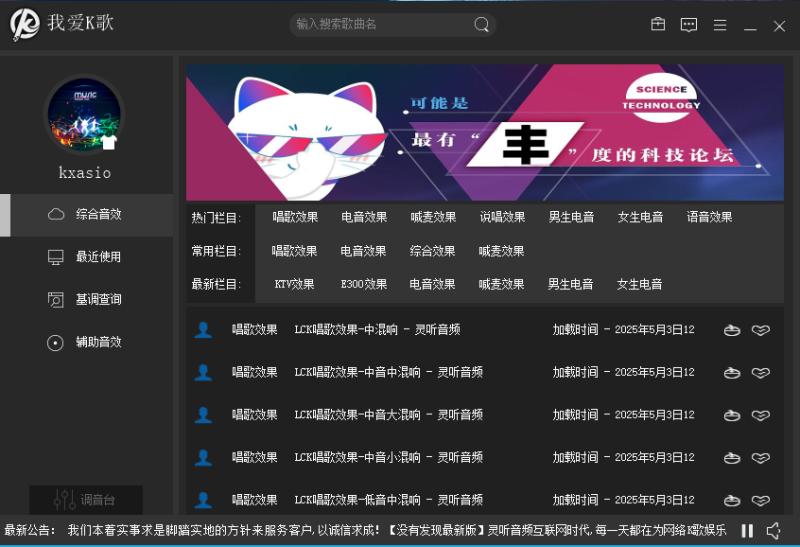Click LCK唱歌效果-中音大混响 - 灵听音频 title
The height and width of the screenshot is (547, 800).
tap(389, 415)
